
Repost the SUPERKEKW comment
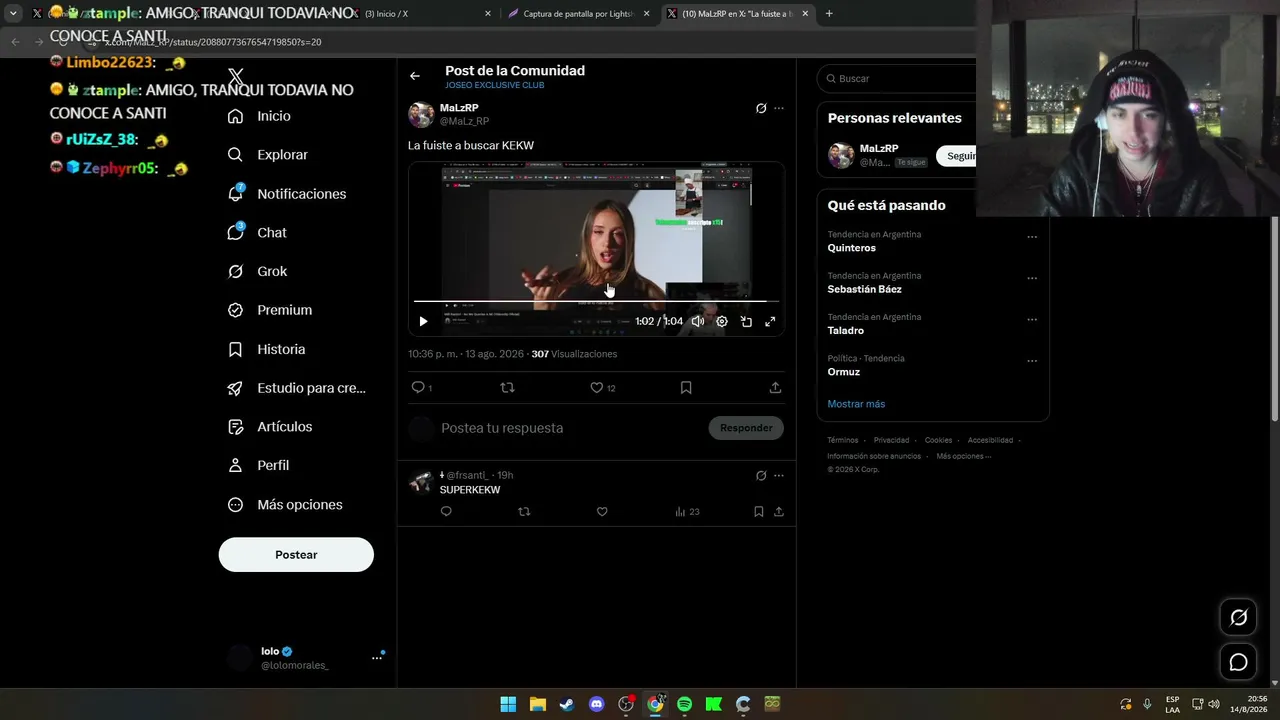pyautogui.click(x=524, y=512)
